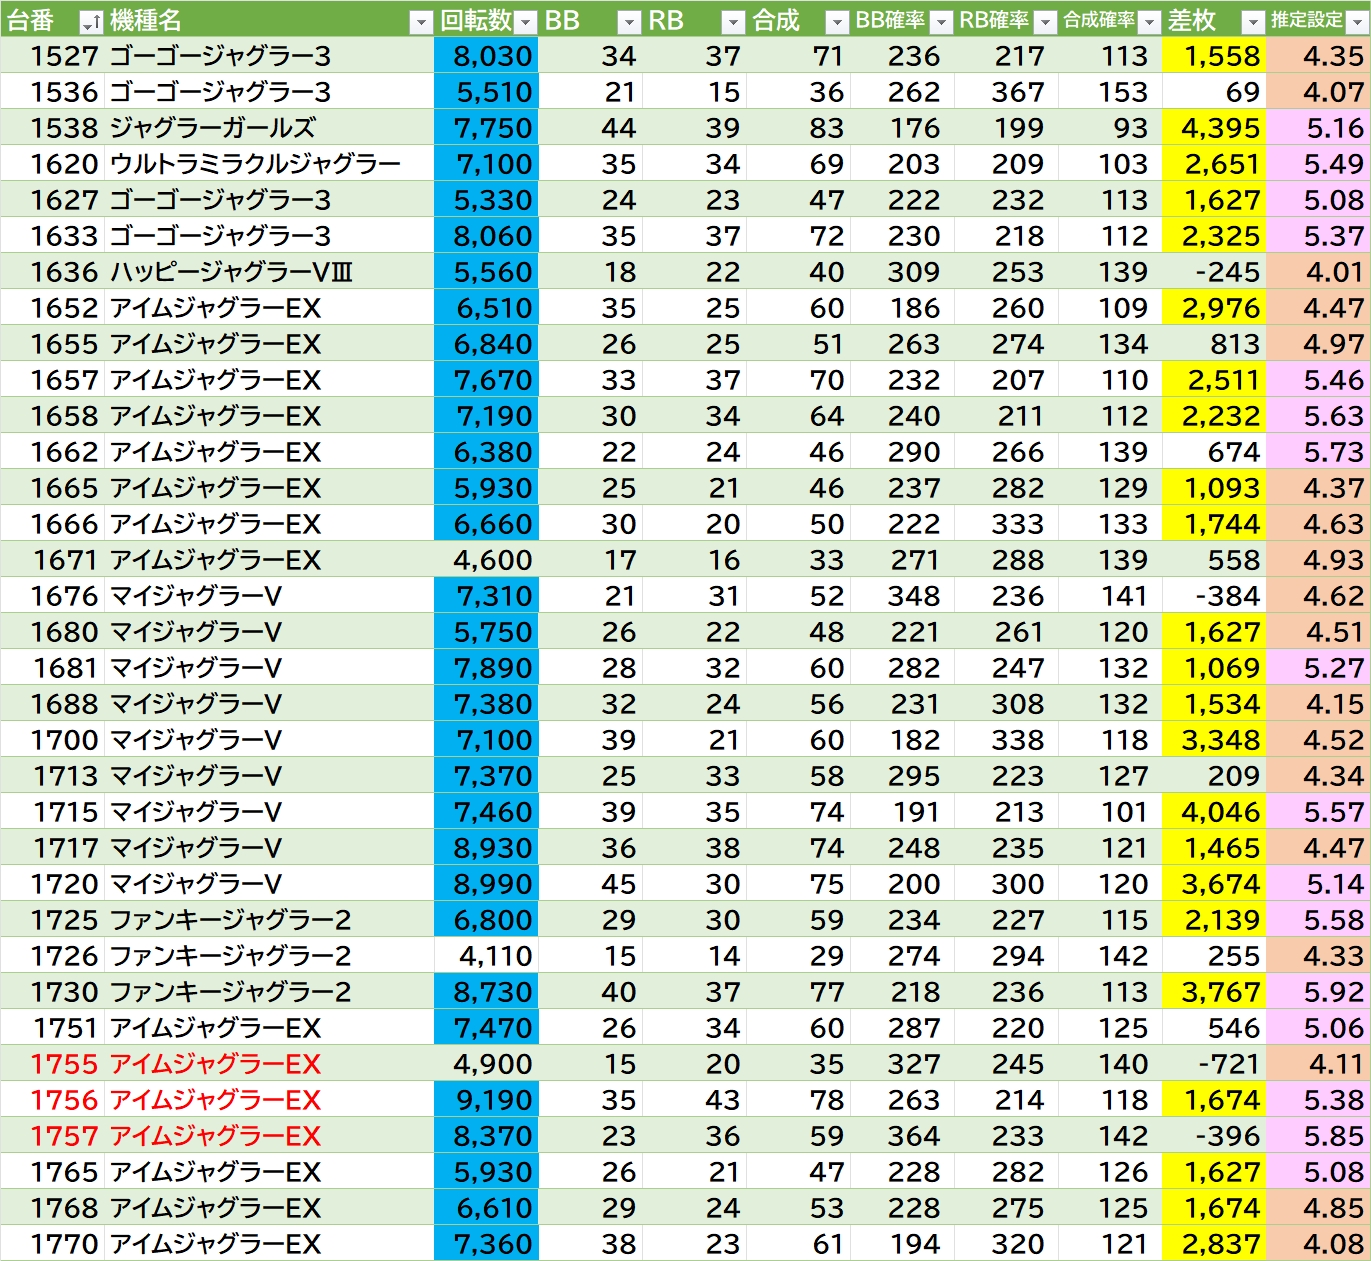Open the 差枚 column filter dropdown
The image size is (1371, 1261).
pyautogui.click(x=1253, y=22)
